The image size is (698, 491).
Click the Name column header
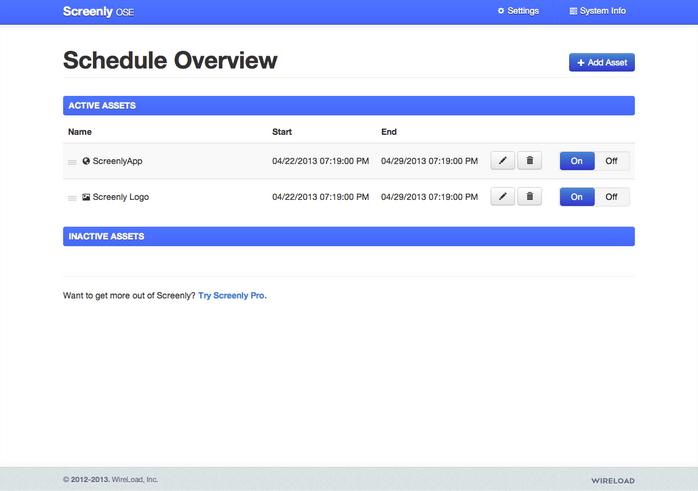[x=80, y=132]
